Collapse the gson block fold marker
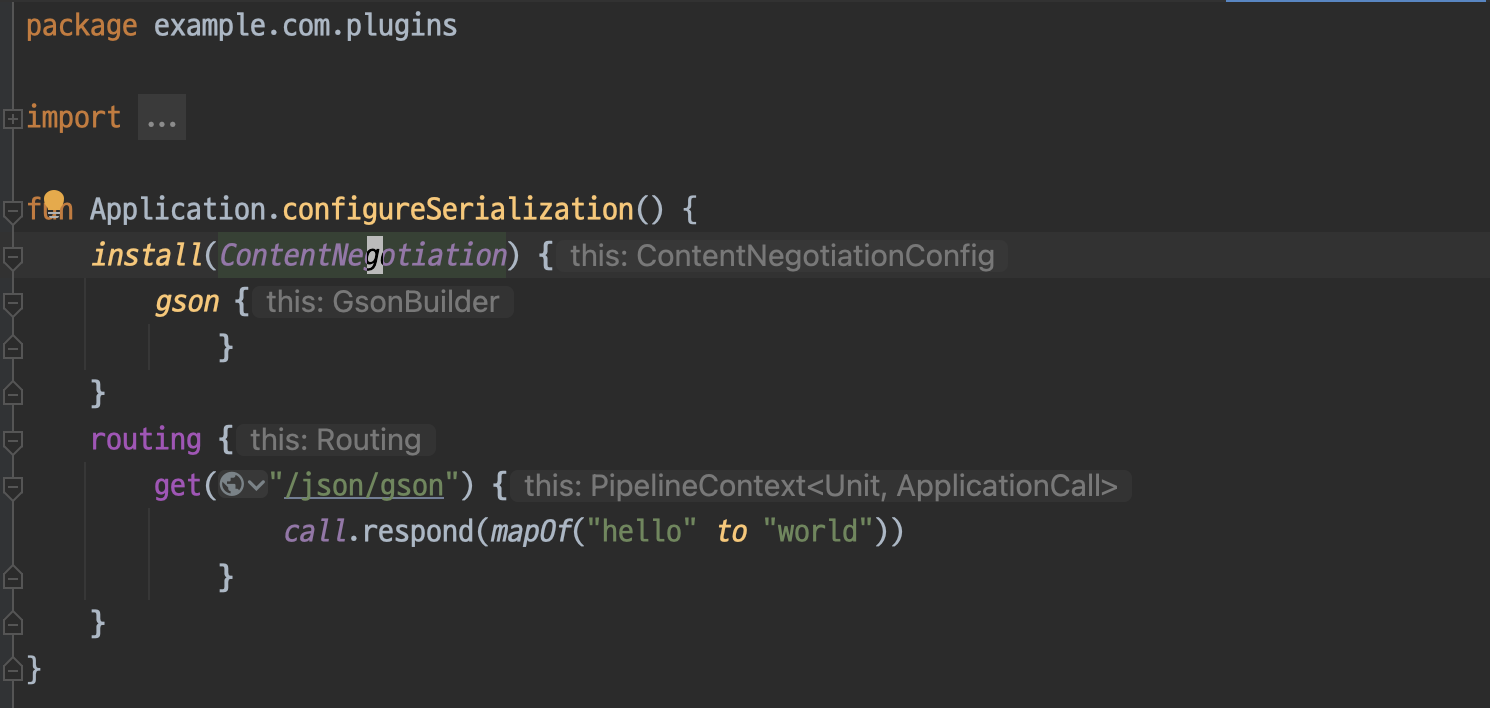 tap(12, 303)
